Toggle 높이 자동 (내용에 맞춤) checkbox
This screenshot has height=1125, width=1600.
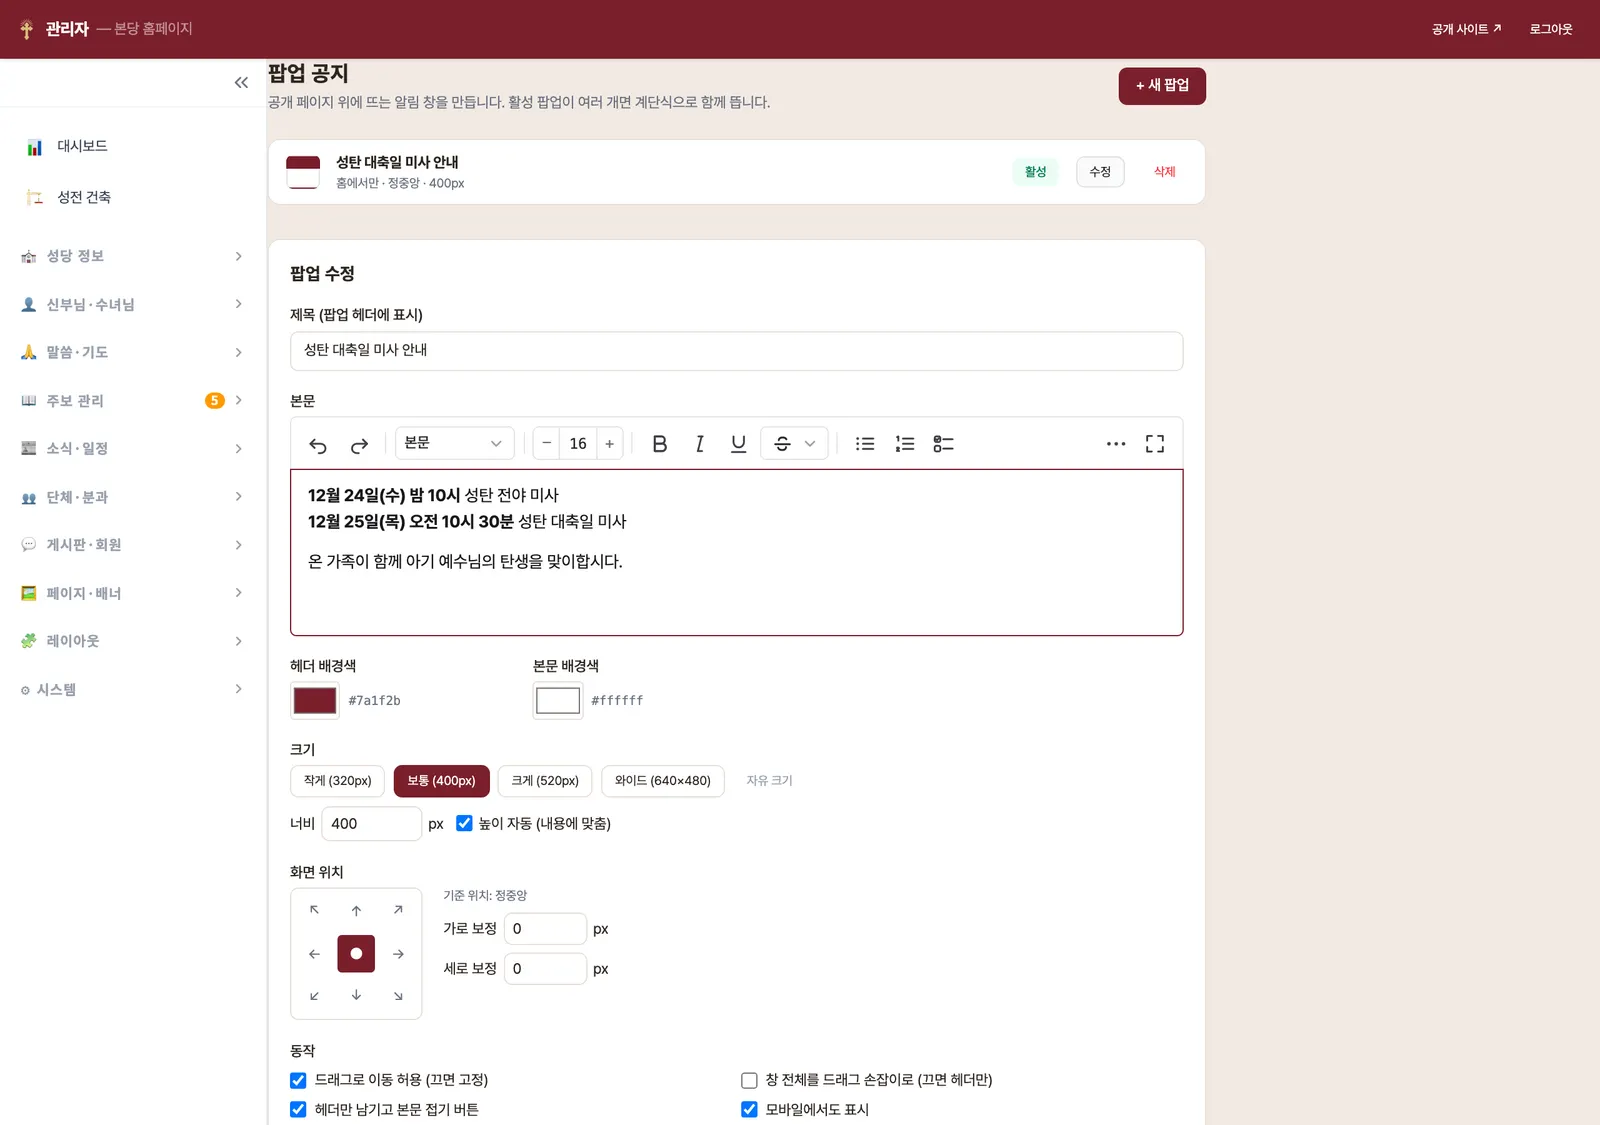[x=464, y=823]
